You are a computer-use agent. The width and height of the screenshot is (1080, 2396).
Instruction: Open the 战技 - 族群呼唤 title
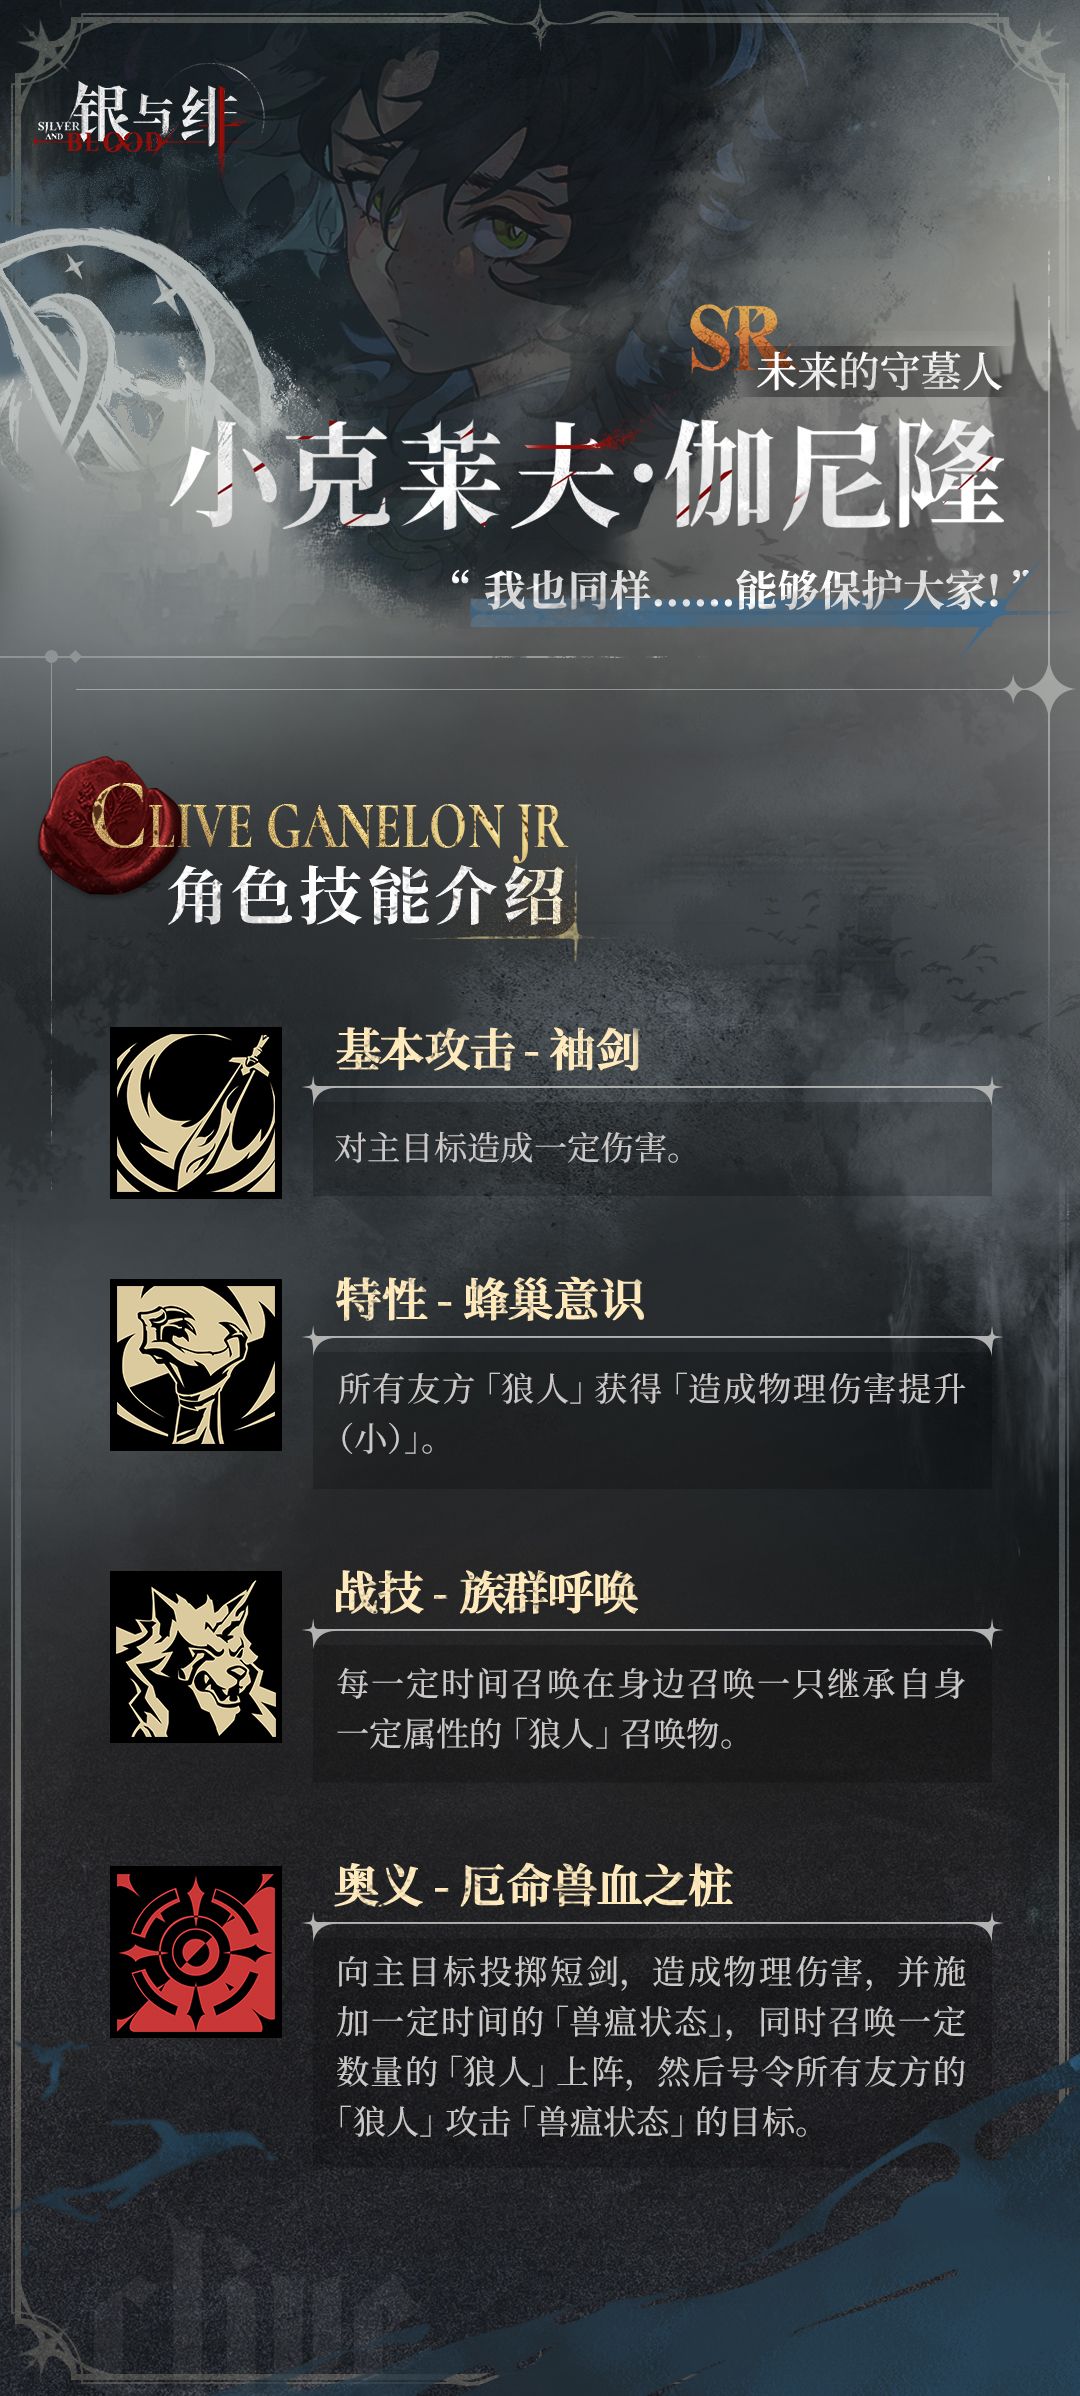[486, 1592]
